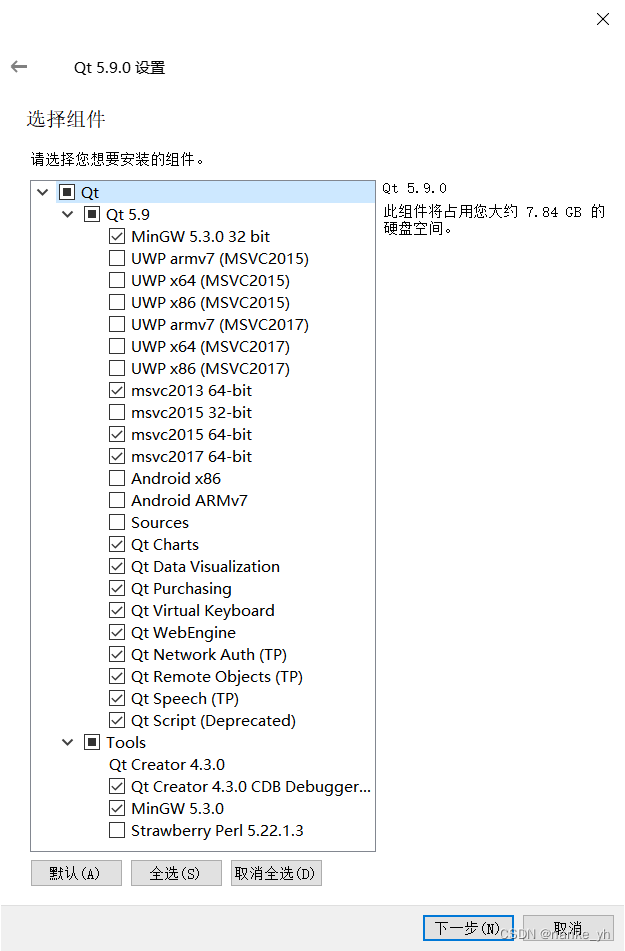625x951 pixels.
Task: Collapse the top-level Qt tree node
Action: coord(42,192)
